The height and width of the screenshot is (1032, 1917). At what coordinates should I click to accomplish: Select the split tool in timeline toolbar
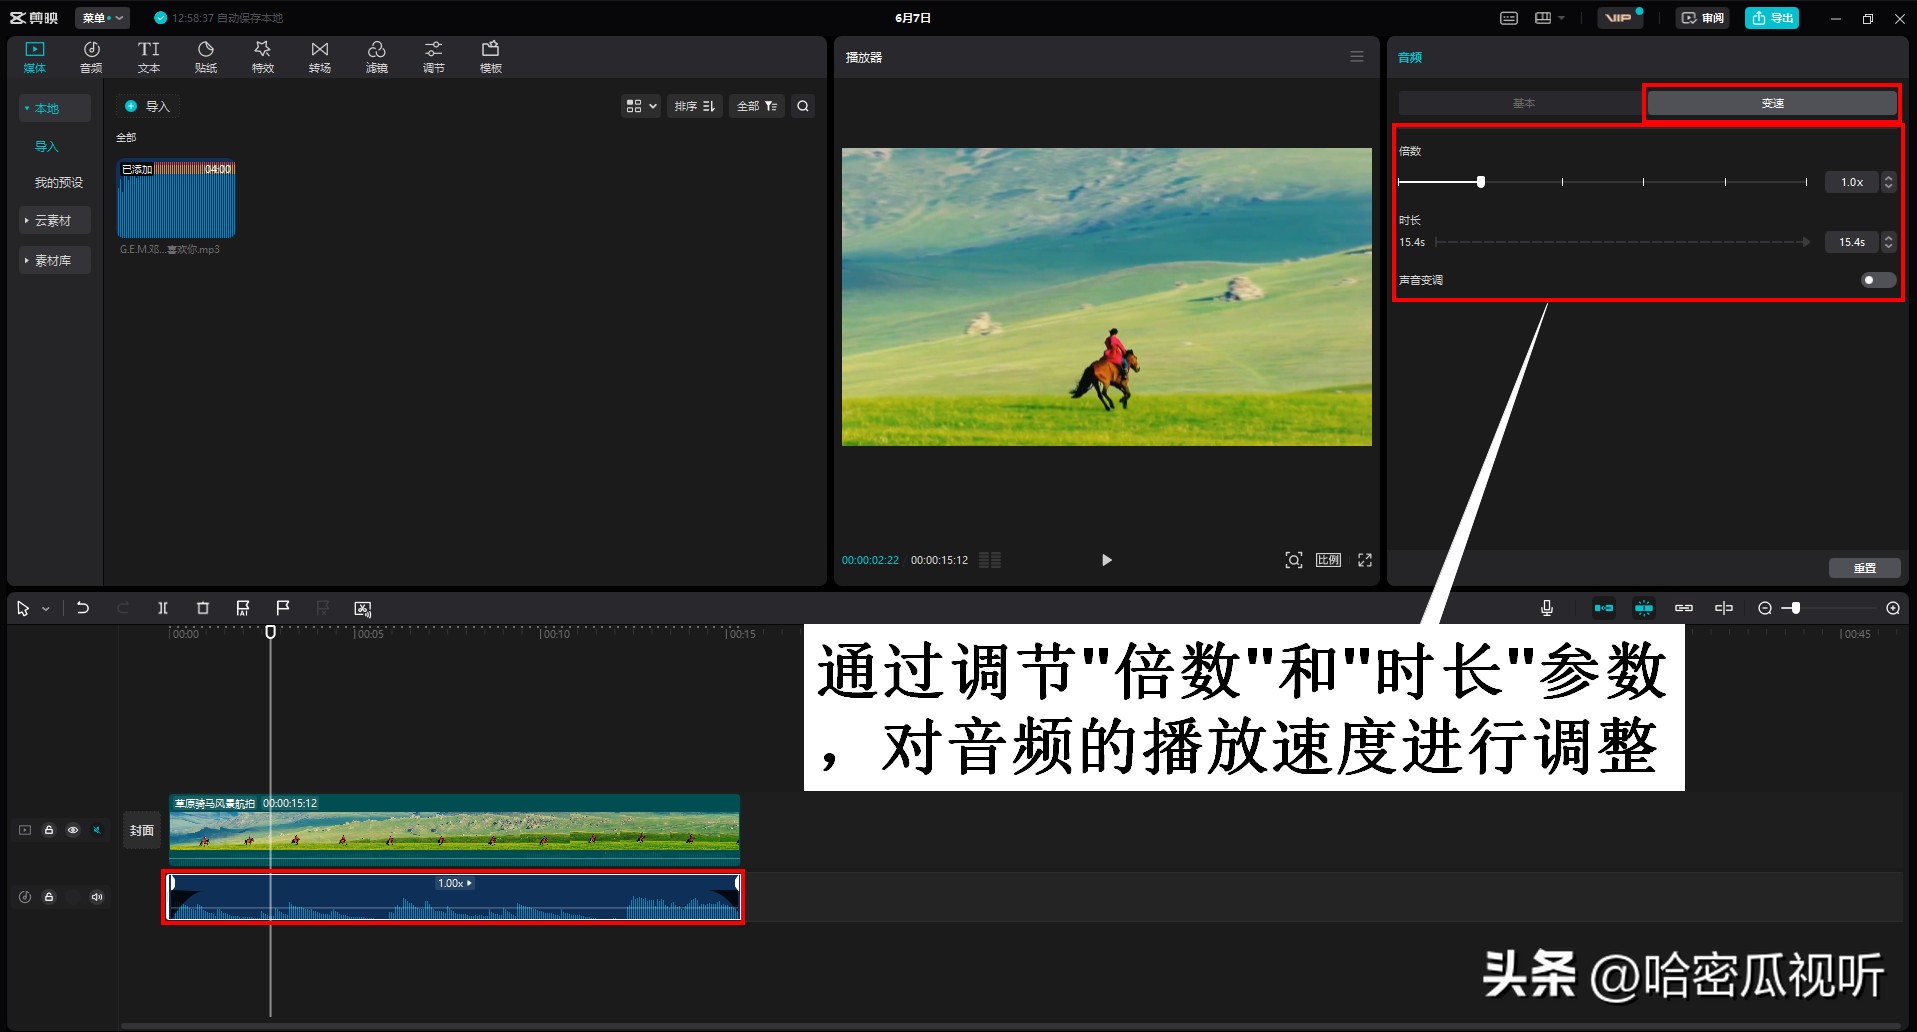coord(163,608)
